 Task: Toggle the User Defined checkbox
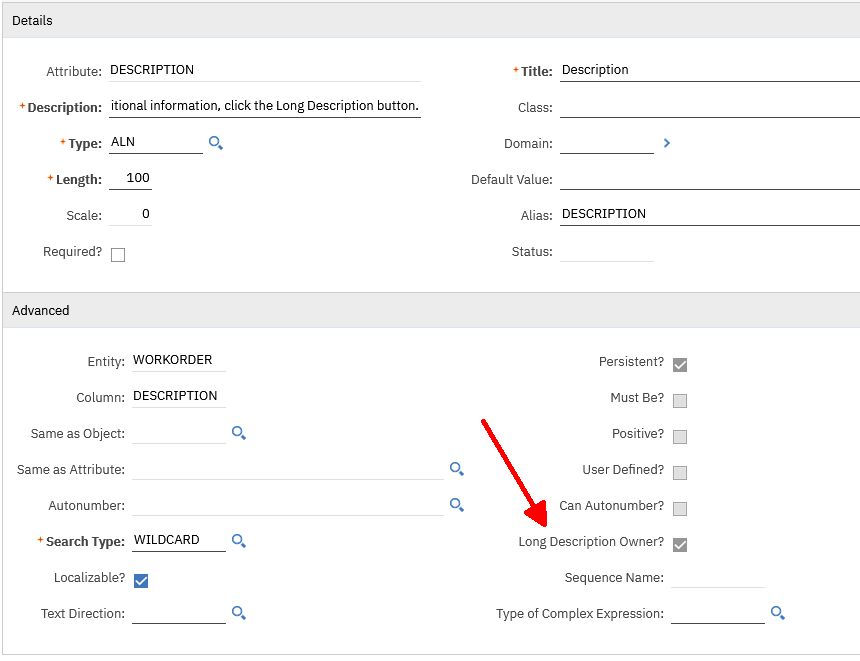click(679, 472)
